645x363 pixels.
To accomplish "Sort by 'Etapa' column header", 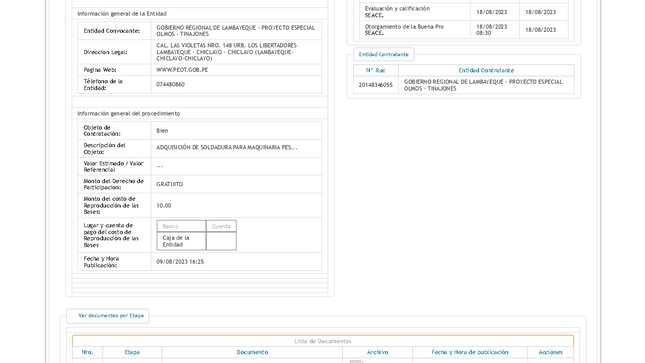I will (132, 352).
